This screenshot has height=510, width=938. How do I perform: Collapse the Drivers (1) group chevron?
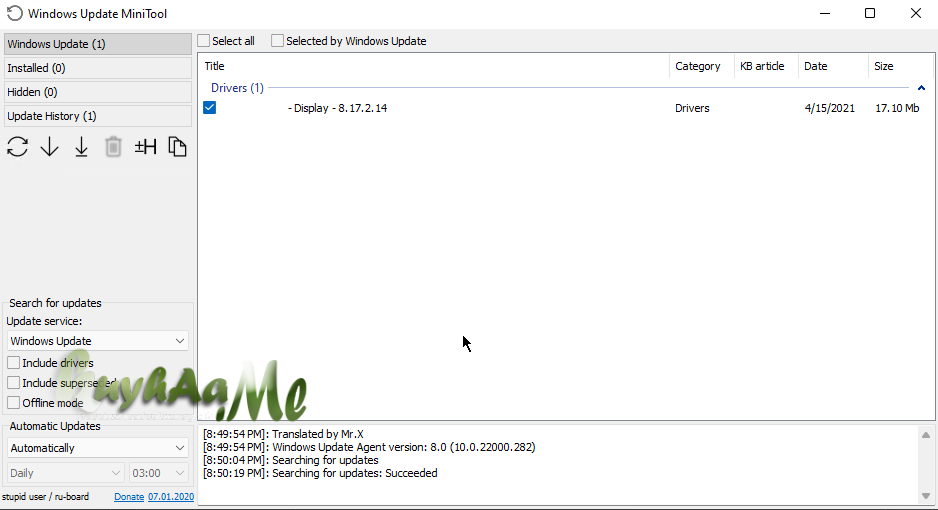[921, 88]
